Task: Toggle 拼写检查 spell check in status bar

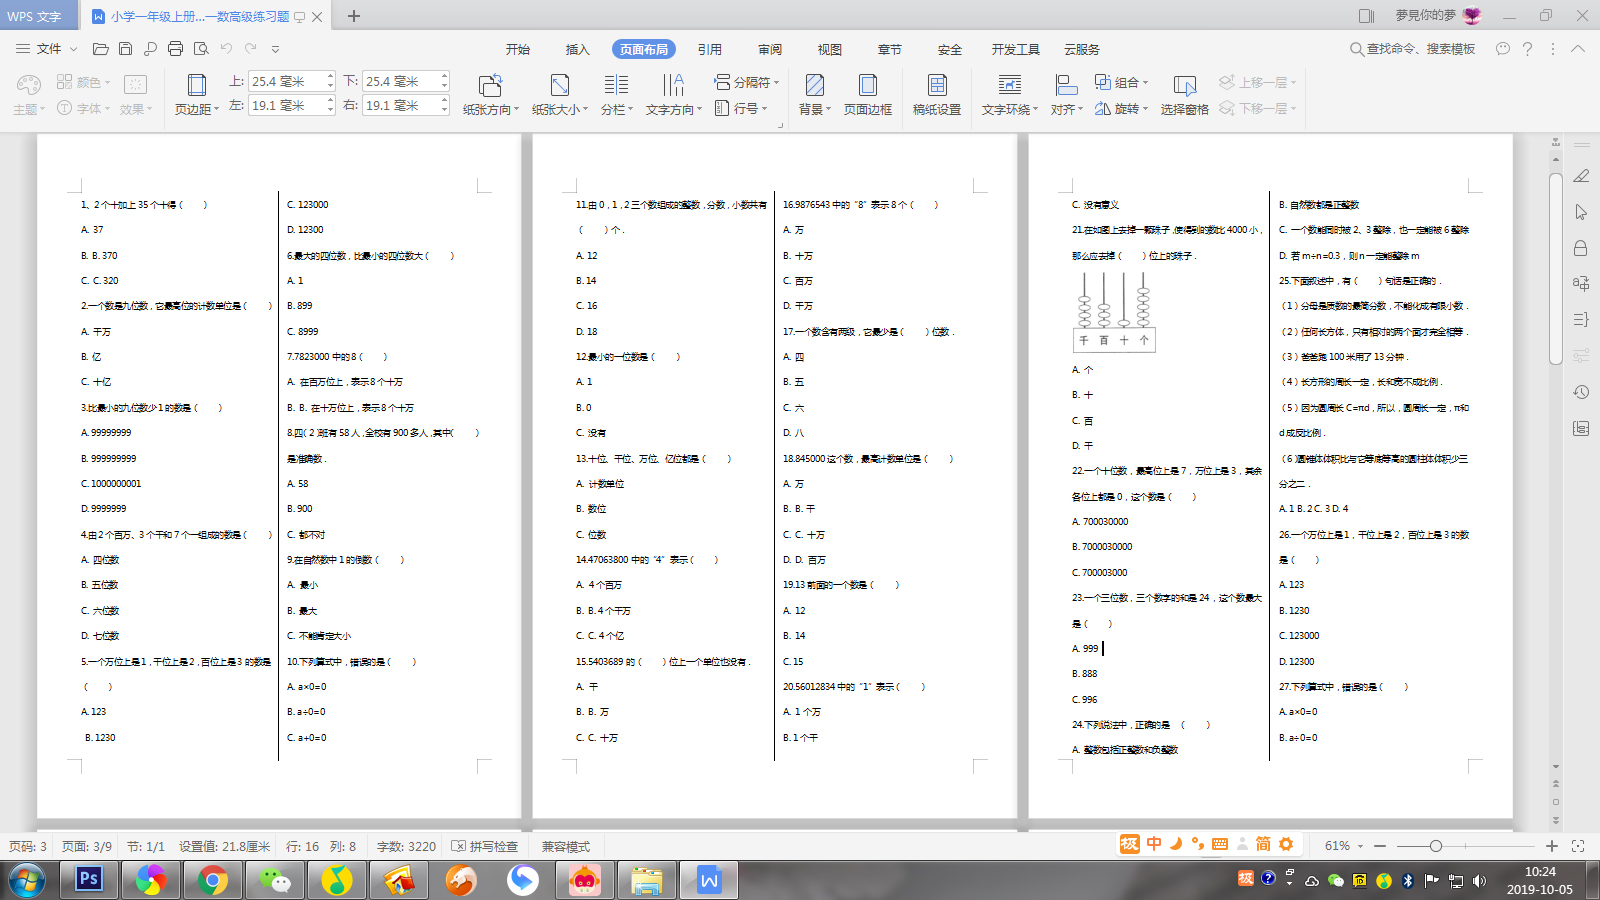Action: pyautogui.click(x=485, y=846)
